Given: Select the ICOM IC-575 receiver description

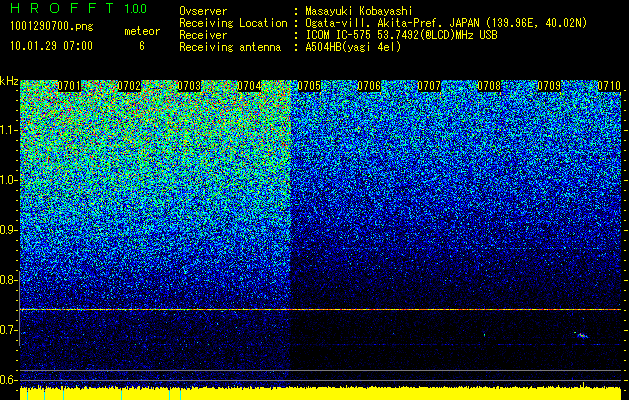Looking at the screenshot, I should 401,35.
